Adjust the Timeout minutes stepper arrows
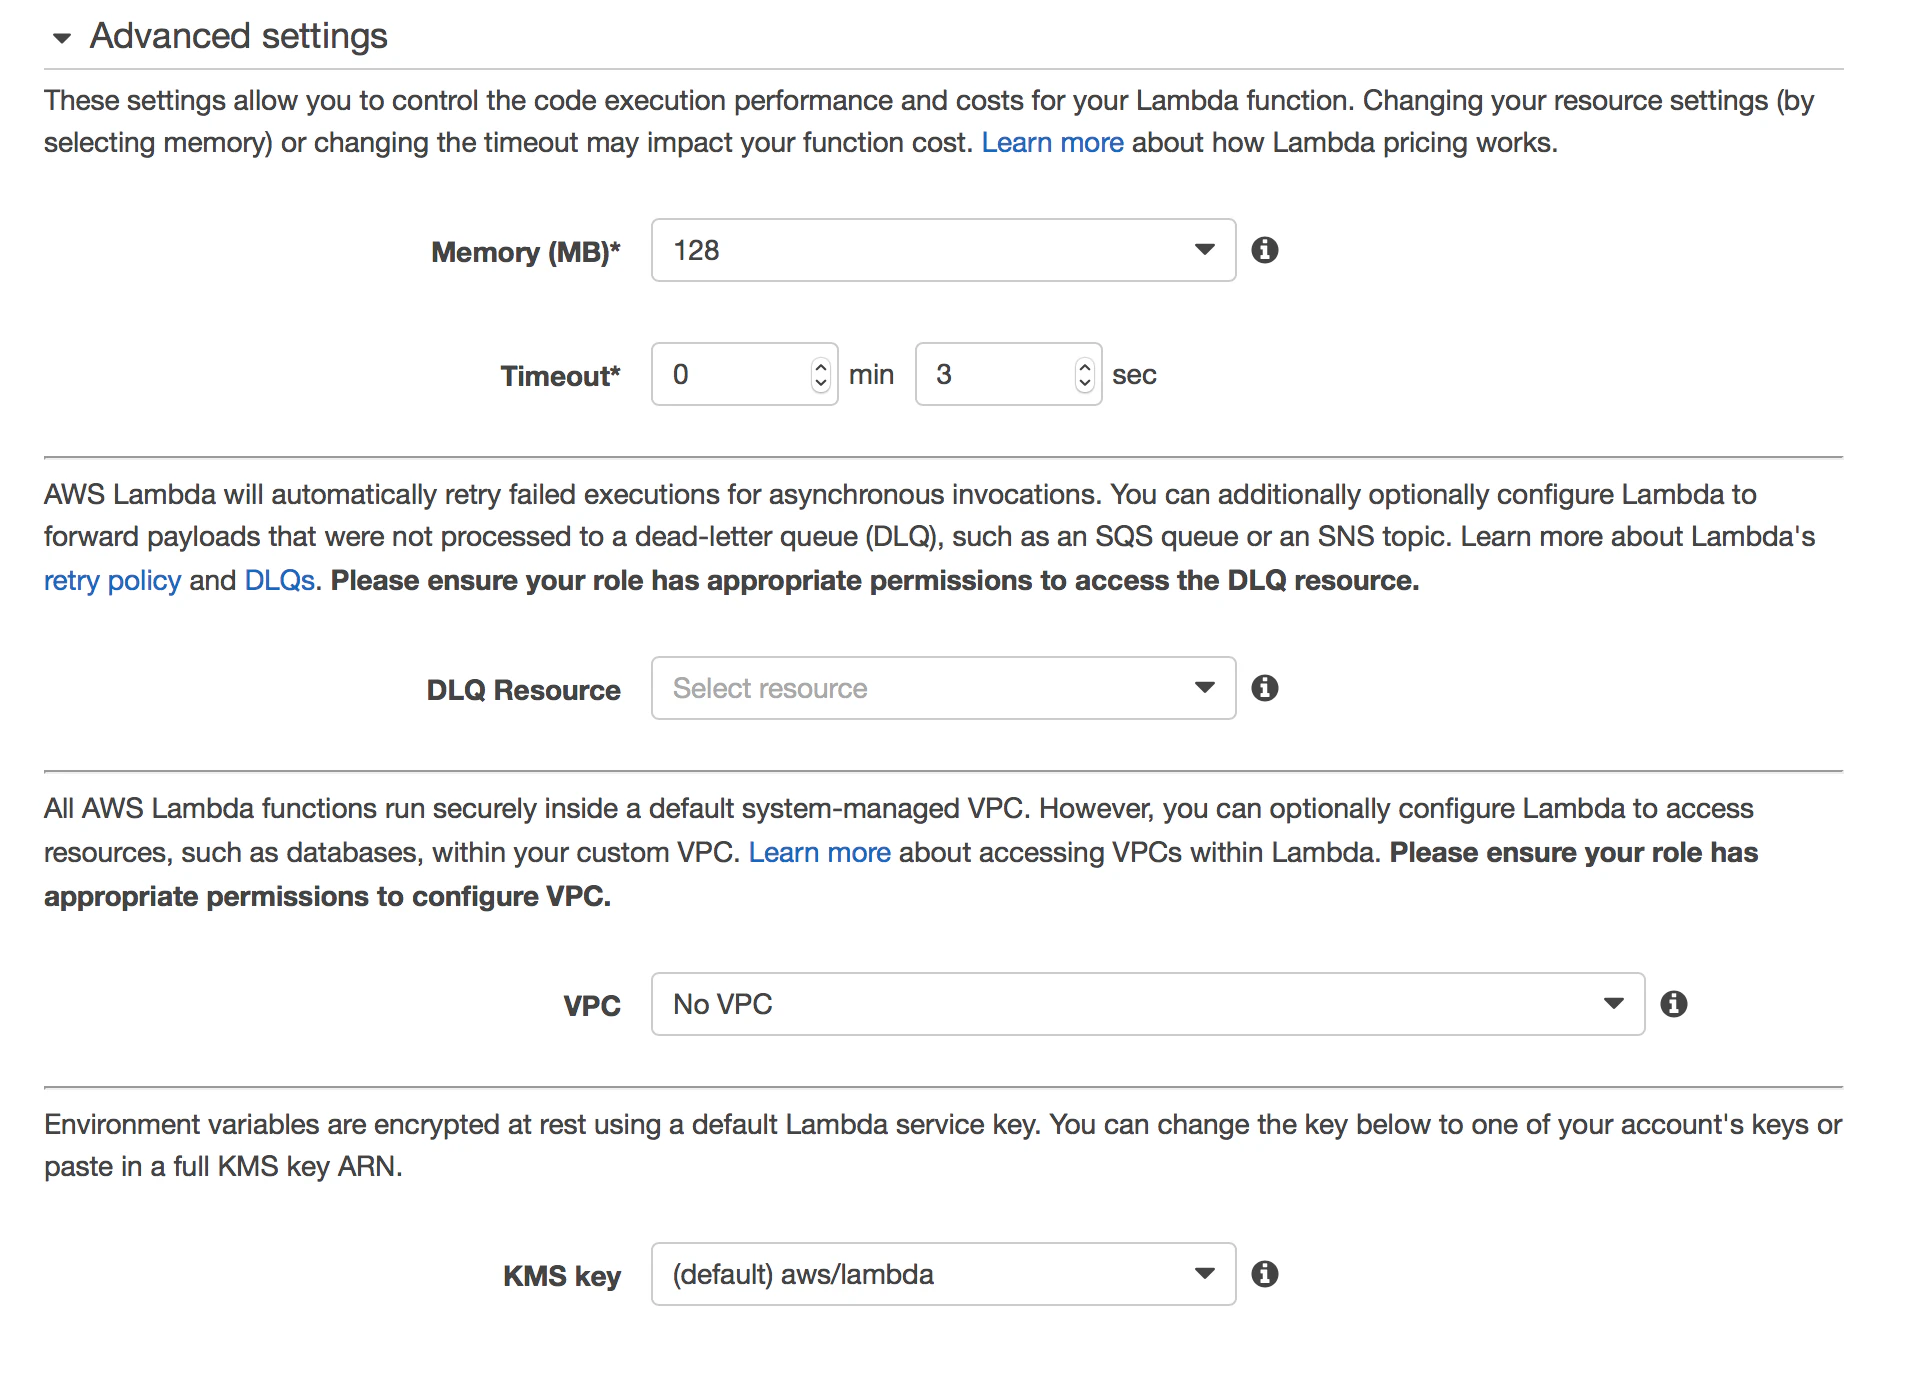 (x=821, y=374)
